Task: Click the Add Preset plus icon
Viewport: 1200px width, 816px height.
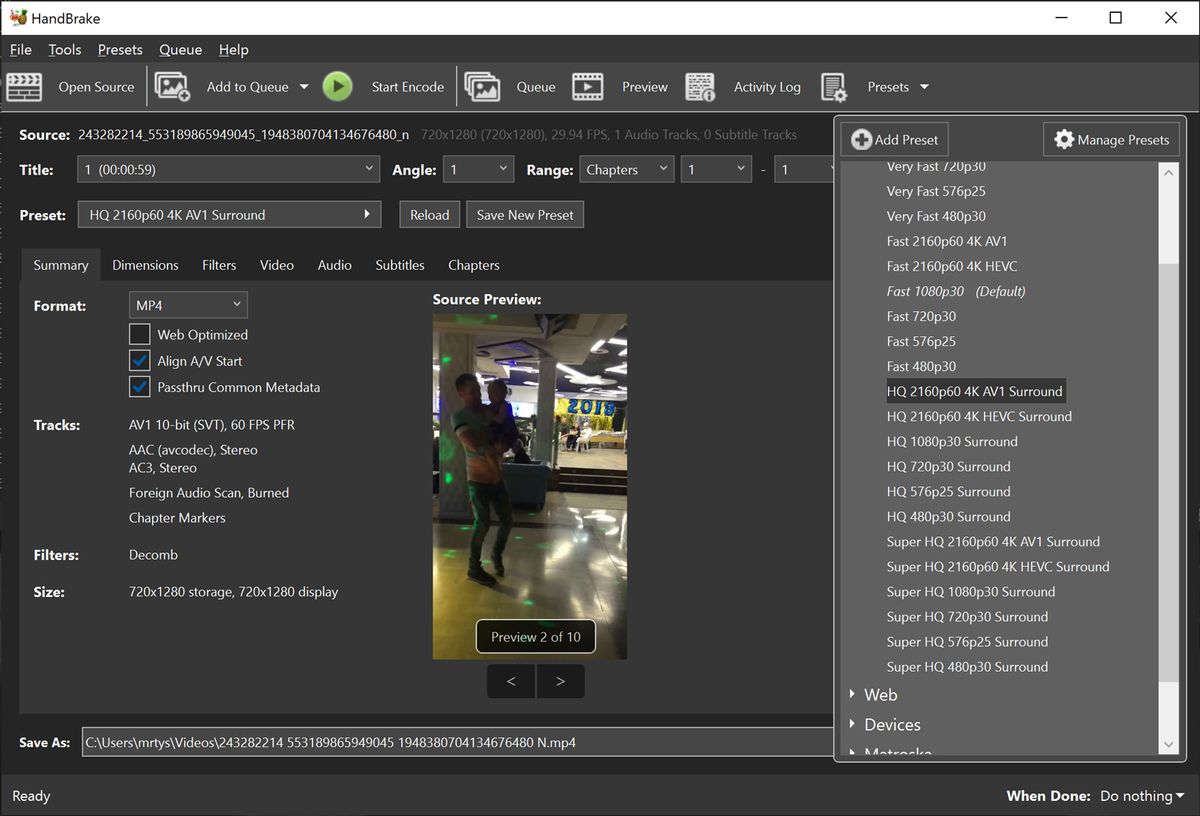Action: pos(861,139)
